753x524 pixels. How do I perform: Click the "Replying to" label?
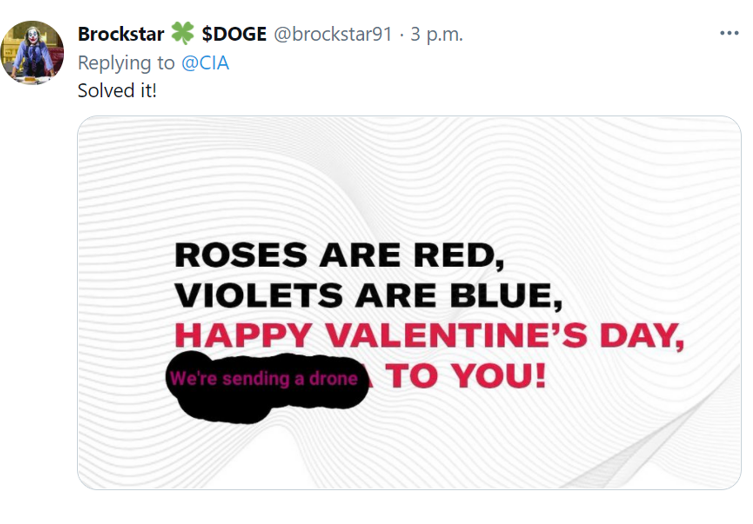click(126, 63)
